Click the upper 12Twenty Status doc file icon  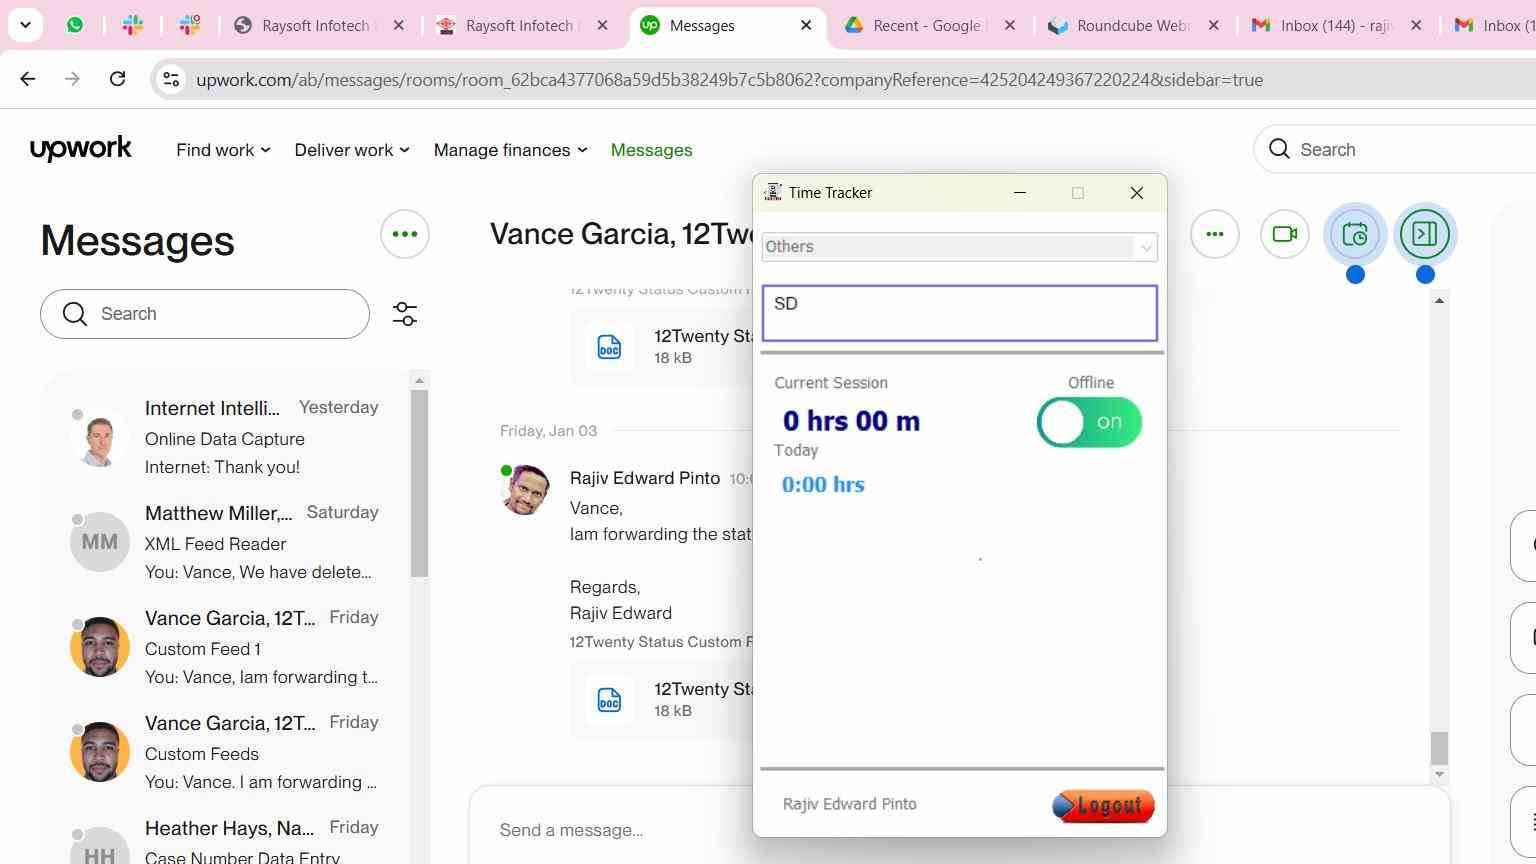[x=609, y=347]
